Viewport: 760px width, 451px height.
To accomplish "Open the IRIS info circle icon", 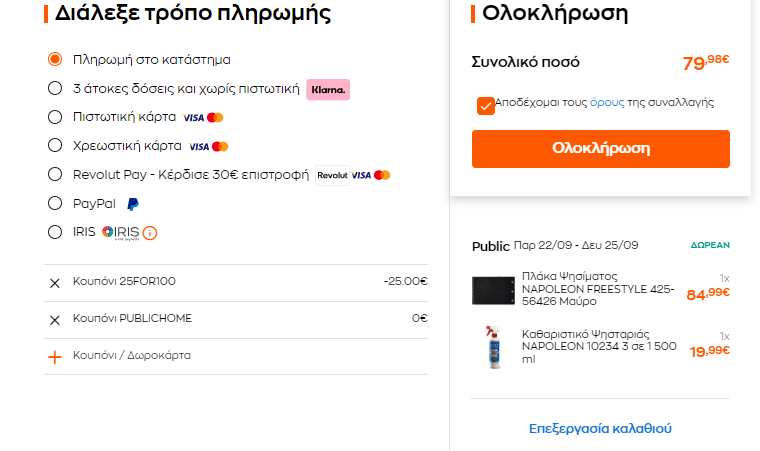I will coord(150,233).
